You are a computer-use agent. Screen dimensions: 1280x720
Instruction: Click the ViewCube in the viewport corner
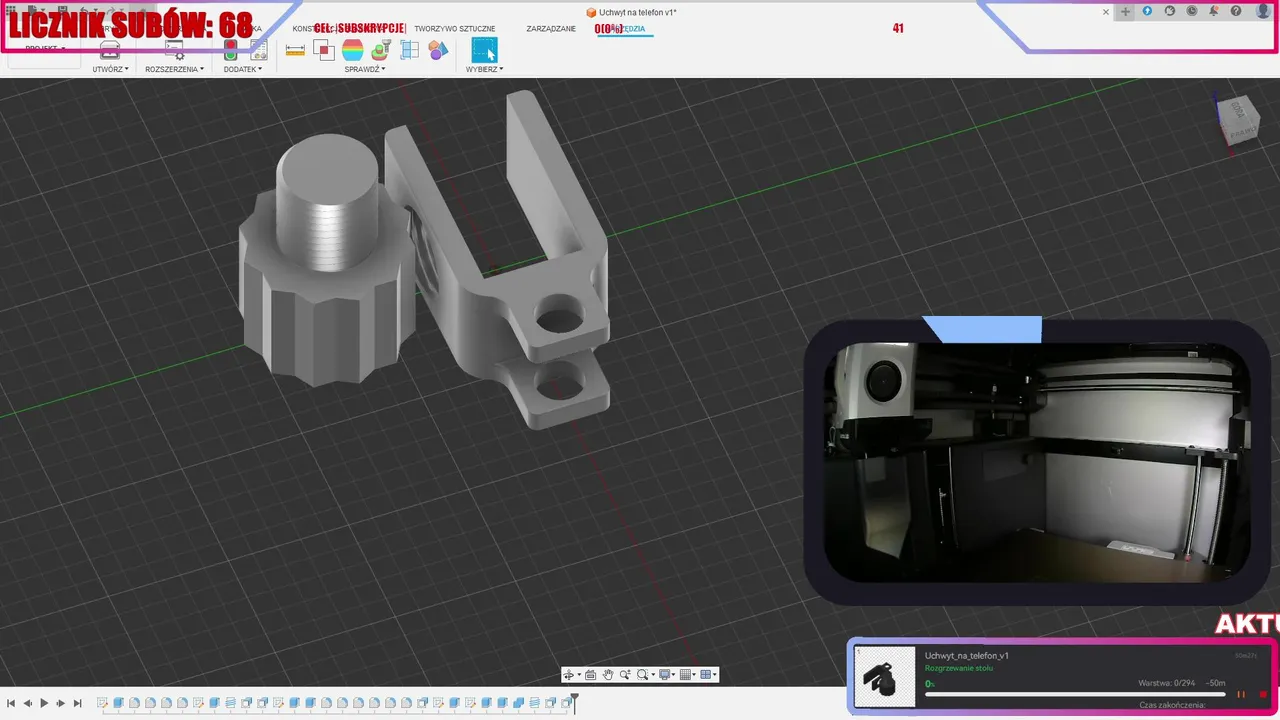(1237, 122)
